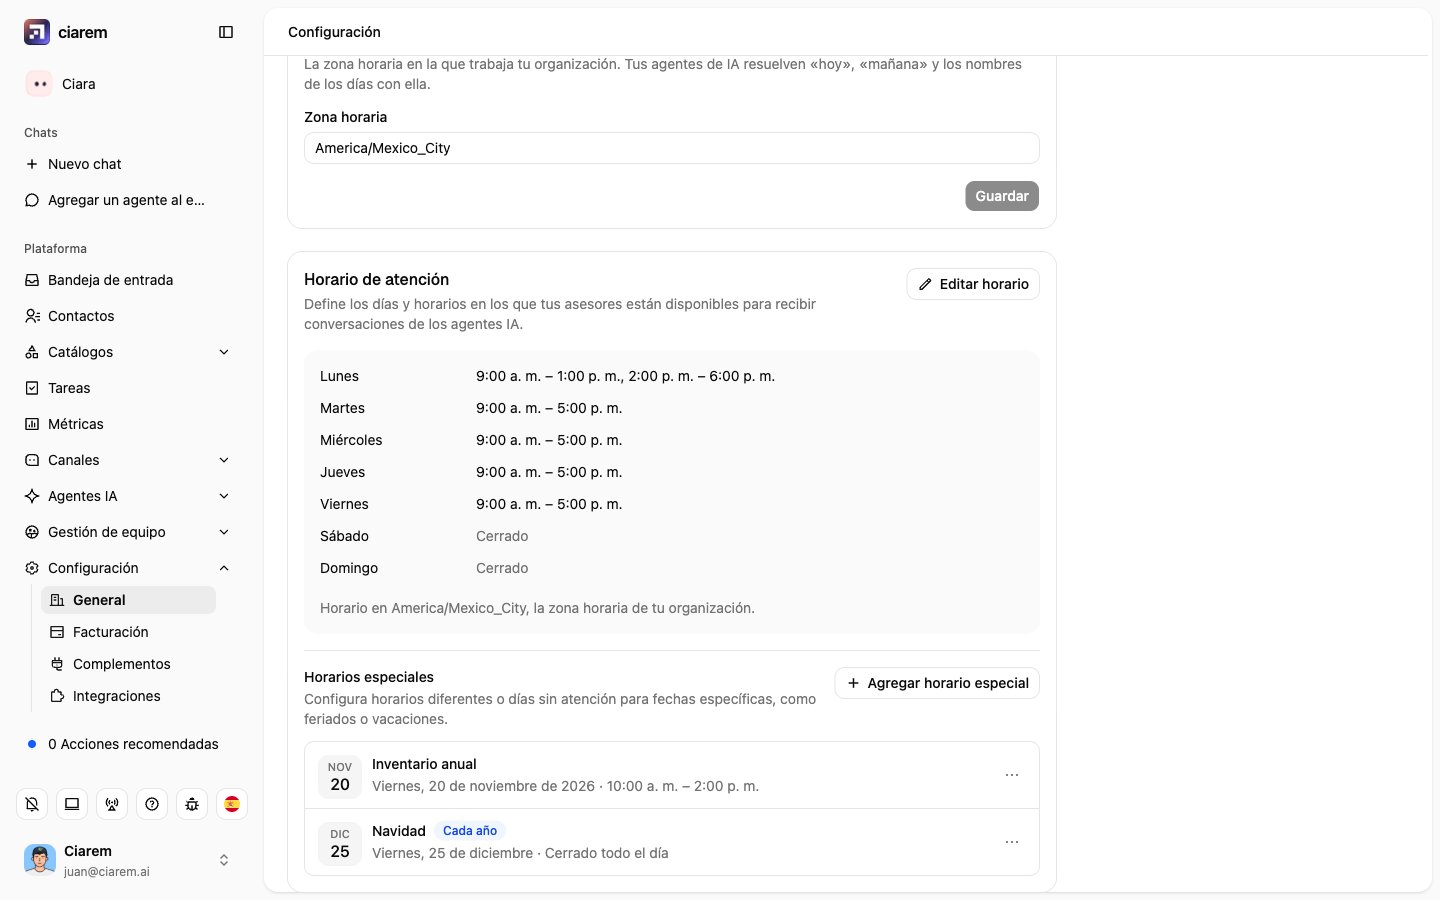This screenshot has height=900, width=1440.
Task: Select General under Configuración
Action: click(x=128, y=600)
